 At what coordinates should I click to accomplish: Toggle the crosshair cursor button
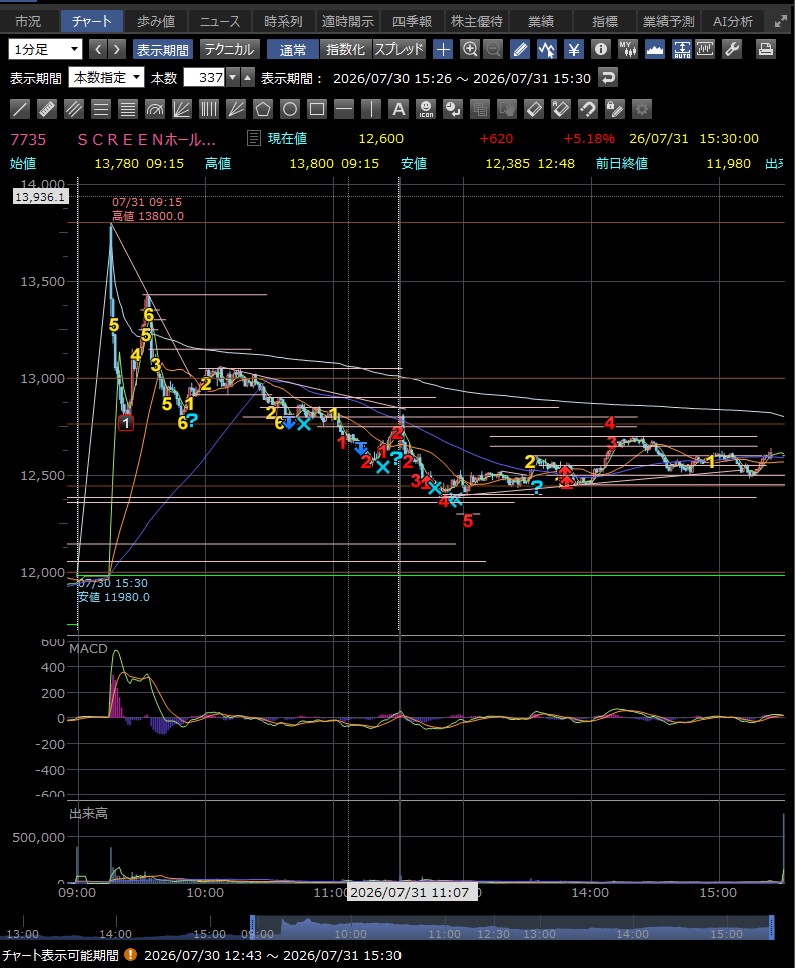[443, 49]
